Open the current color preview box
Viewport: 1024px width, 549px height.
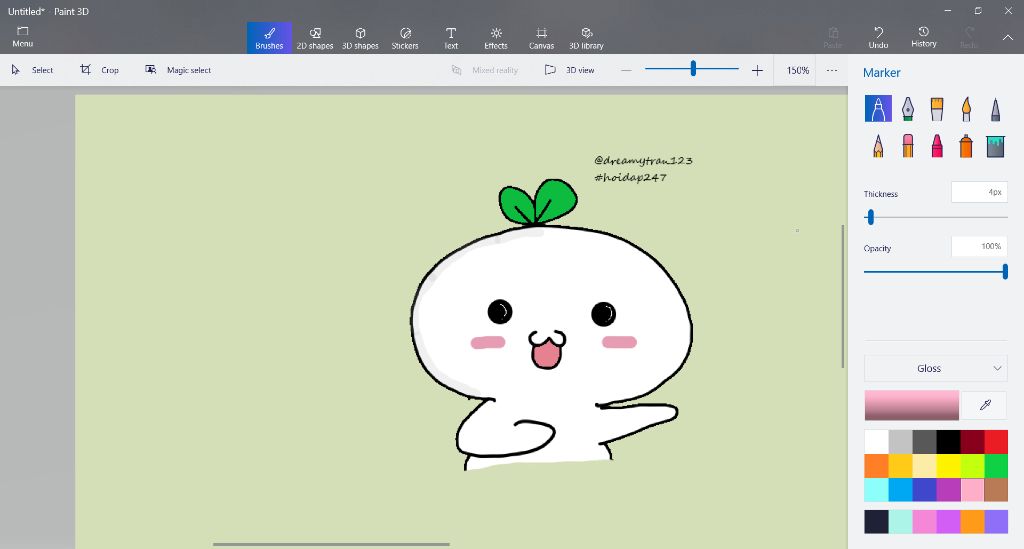point(912,405)
